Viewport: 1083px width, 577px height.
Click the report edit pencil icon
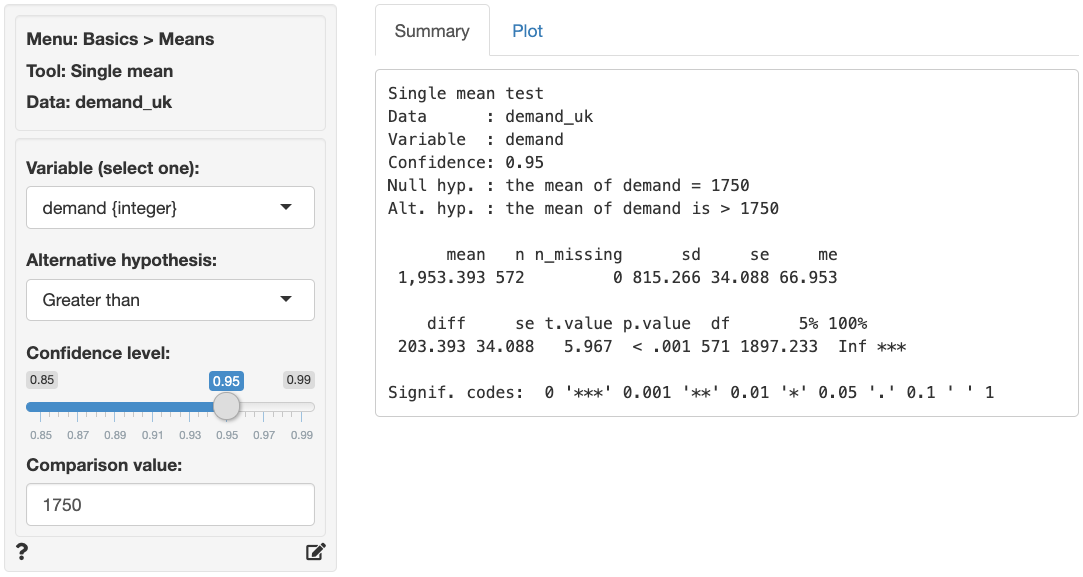click(316, 551)
